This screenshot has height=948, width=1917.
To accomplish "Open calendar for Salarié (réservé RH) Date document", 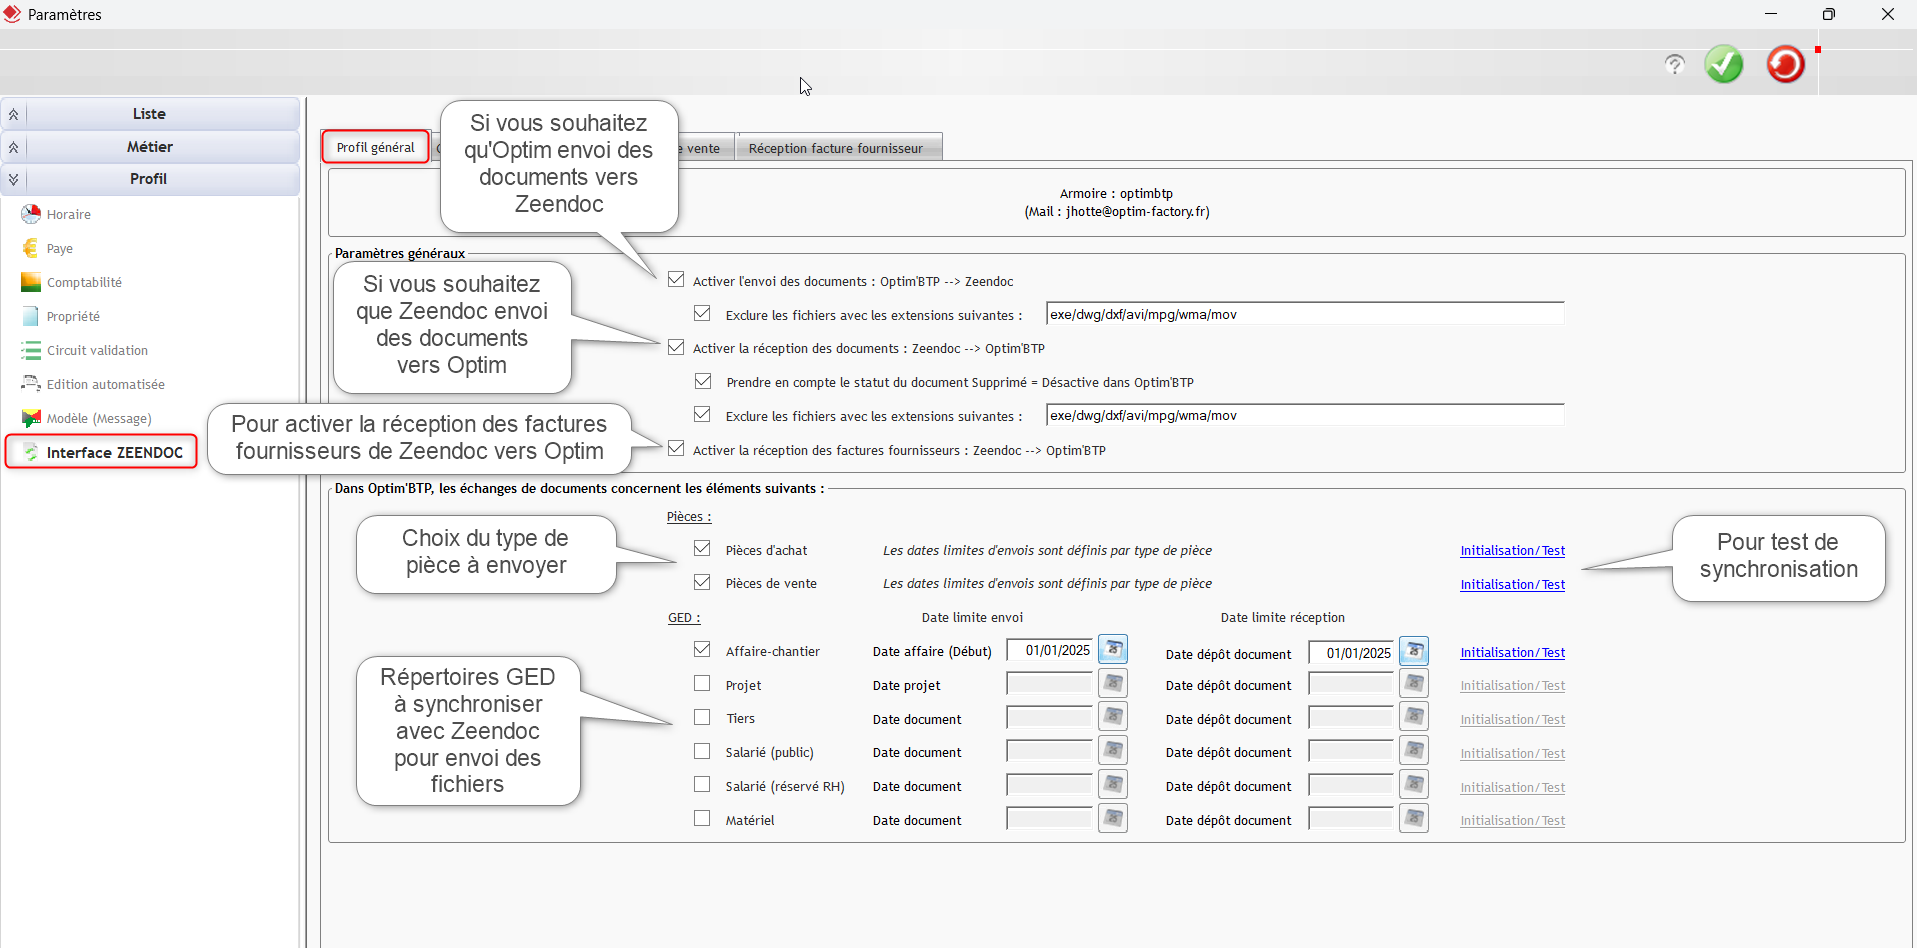I will (1113, 785).
